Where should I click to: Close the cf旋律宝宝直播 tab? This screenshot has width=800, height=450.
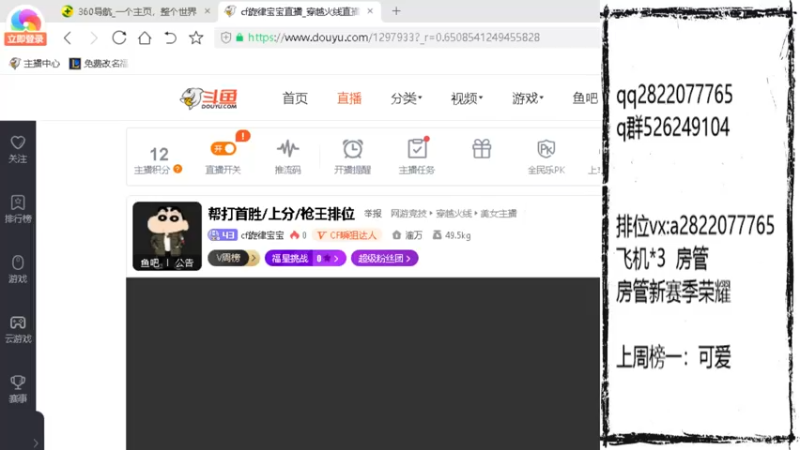[x=370, y=11]
